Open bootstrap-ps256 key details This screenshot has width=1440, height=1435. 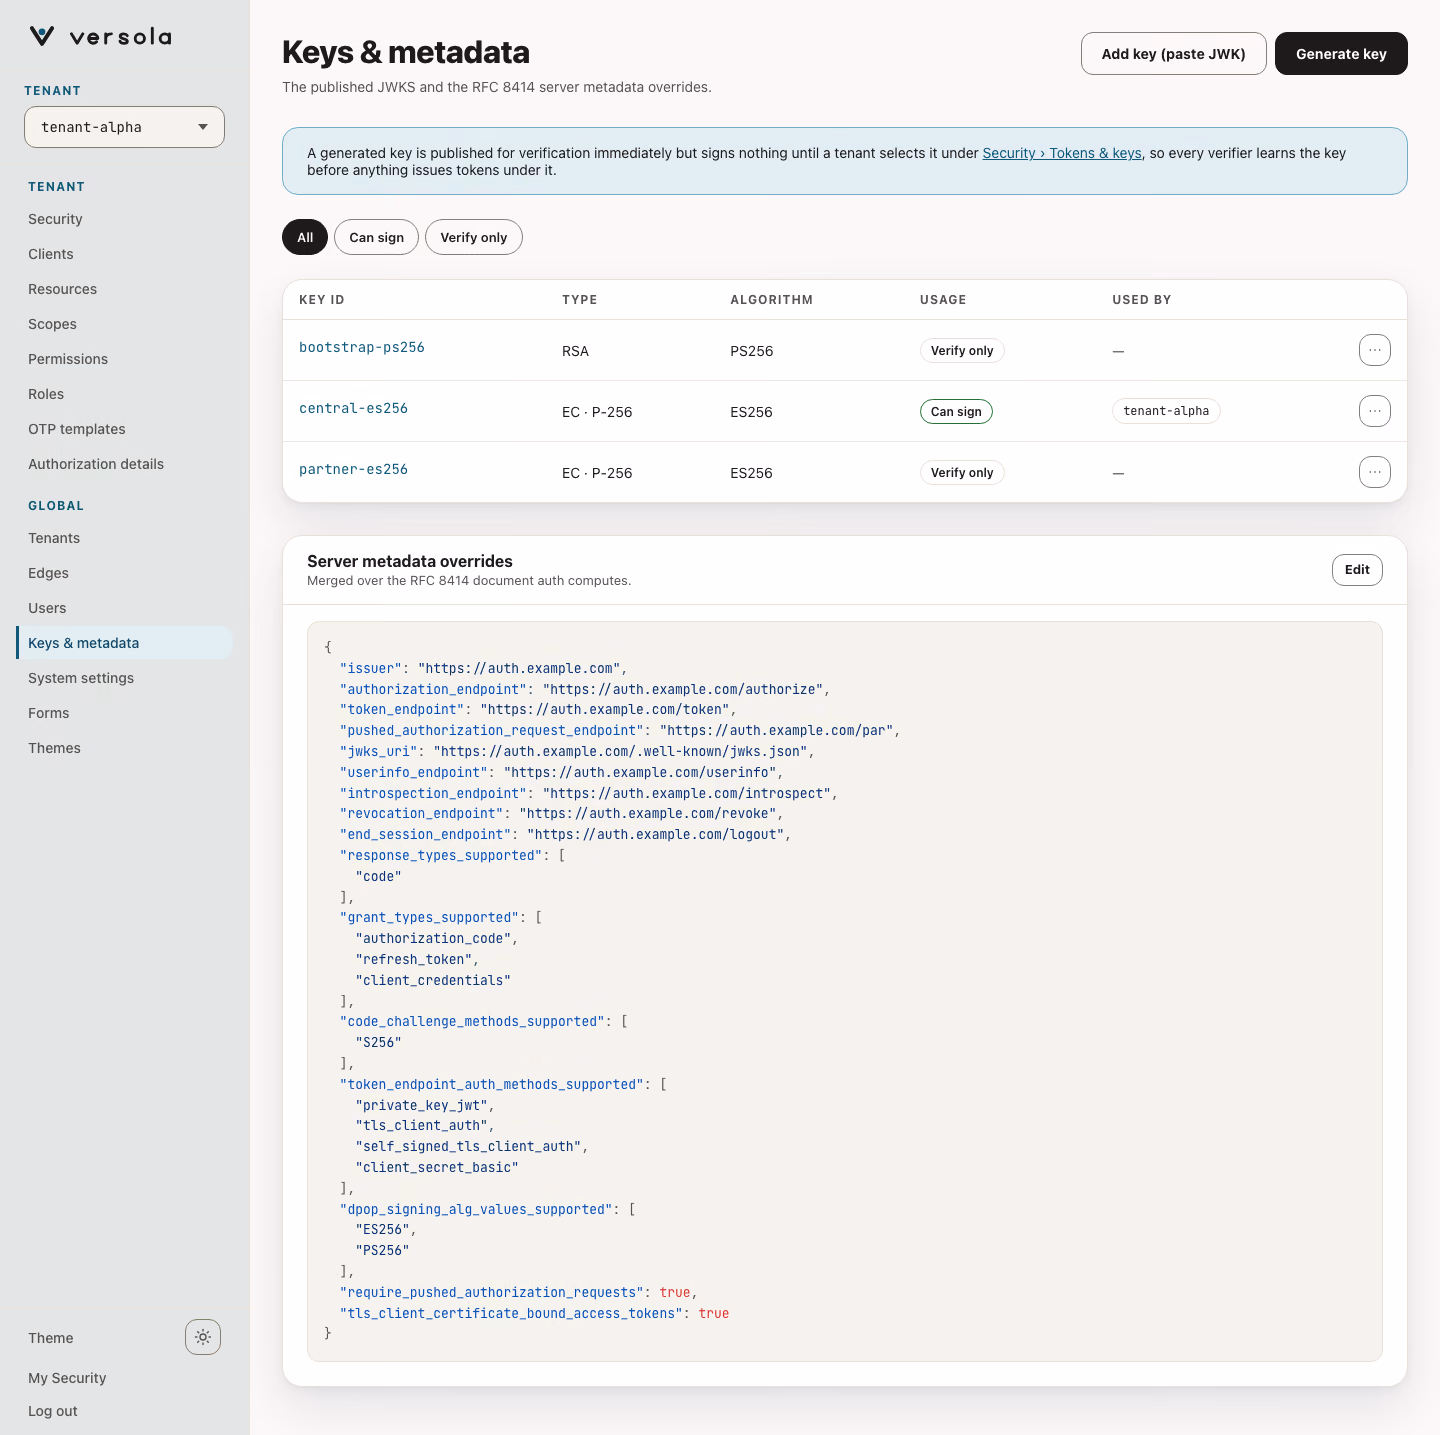[x=362, y=347]
